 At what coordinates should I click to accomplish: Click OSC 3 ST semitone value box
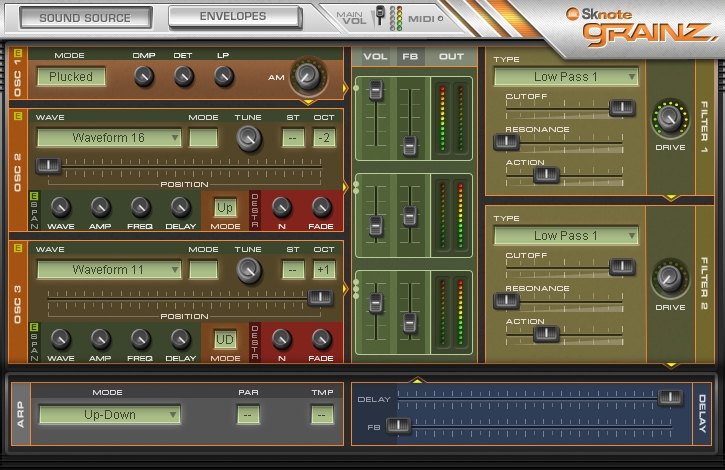[293, 270]
